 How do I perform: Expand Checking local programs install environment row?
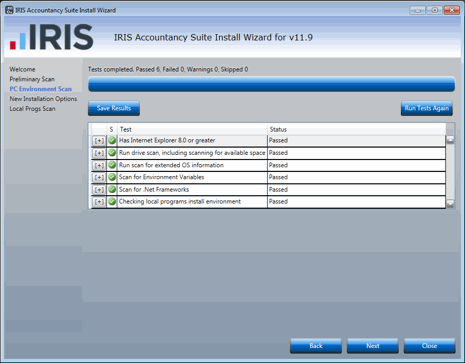click(99, 202)
